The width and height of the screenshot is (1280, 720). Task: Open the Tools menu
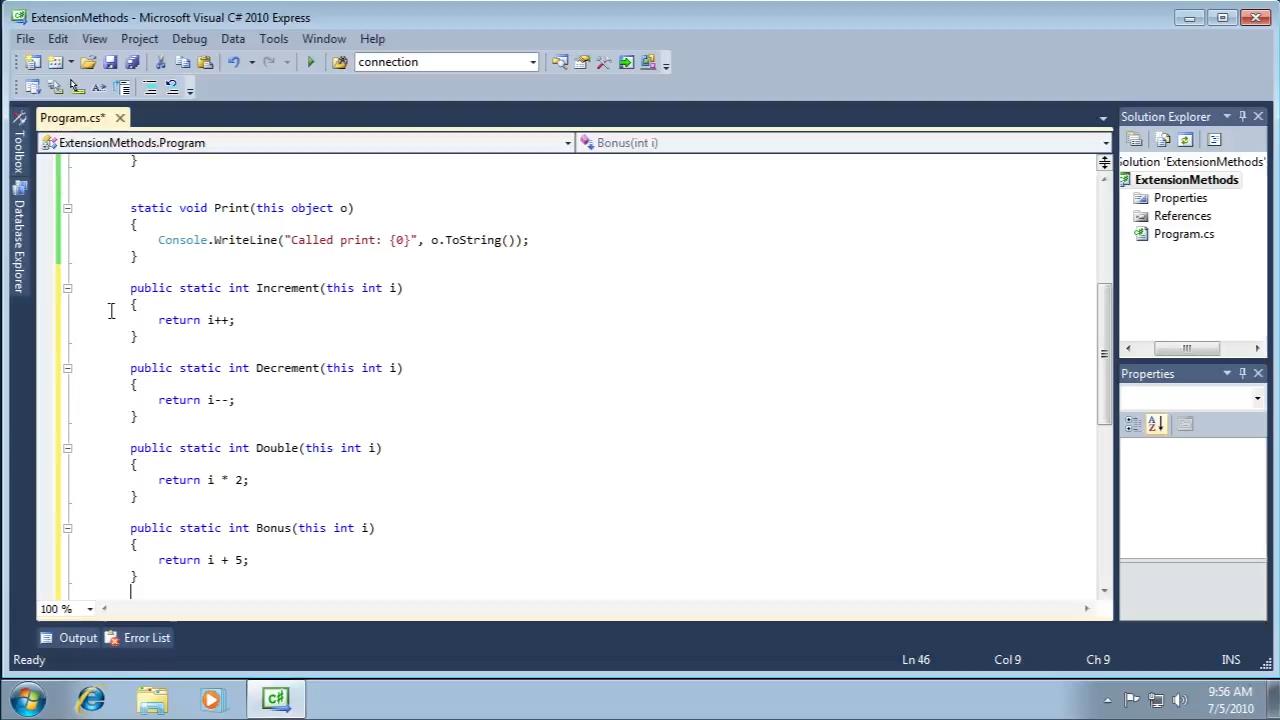coord(273,39)
